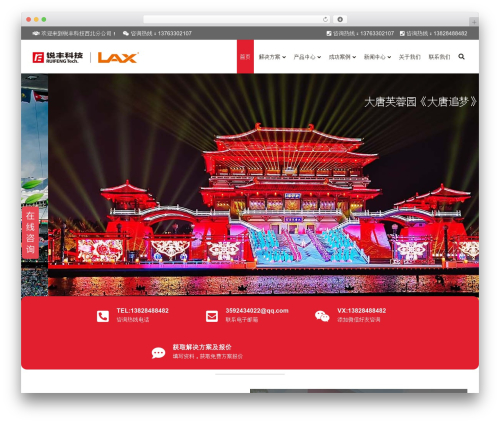Click the browser reload icon

[325, 19]
